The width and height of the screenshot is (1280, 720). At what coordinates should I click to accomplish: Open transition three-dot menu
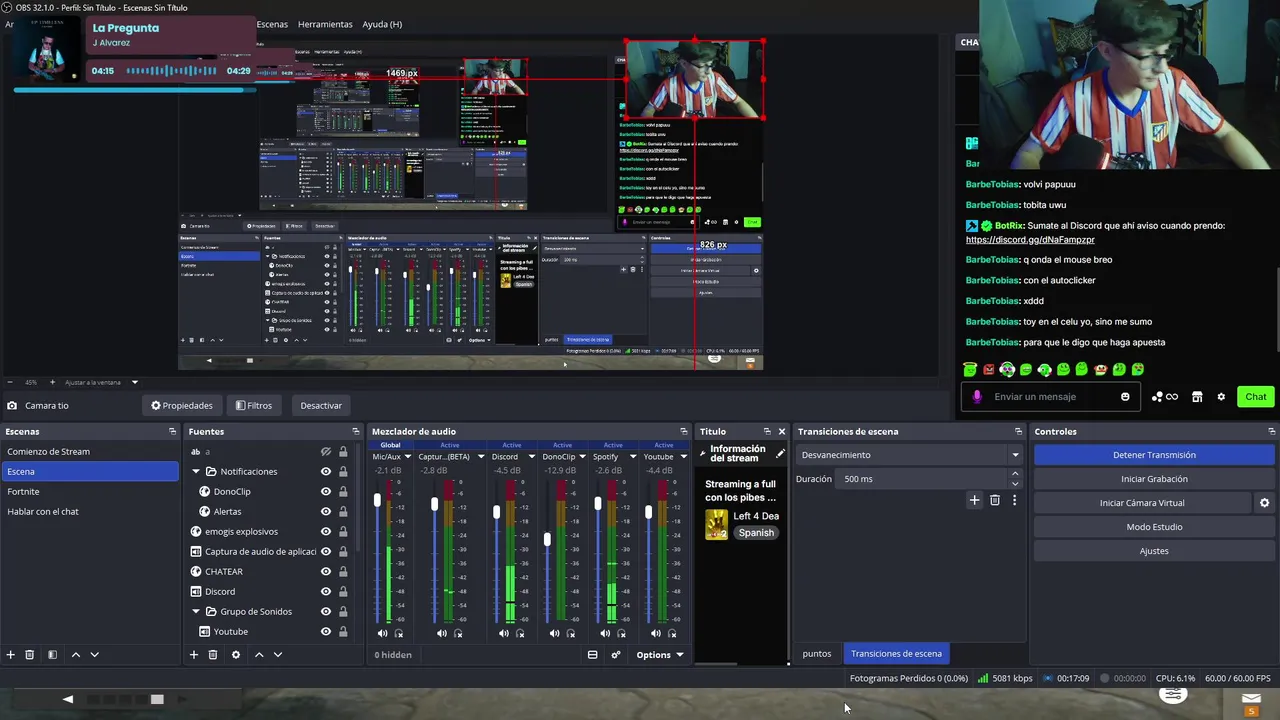[x=1014, y=500]
